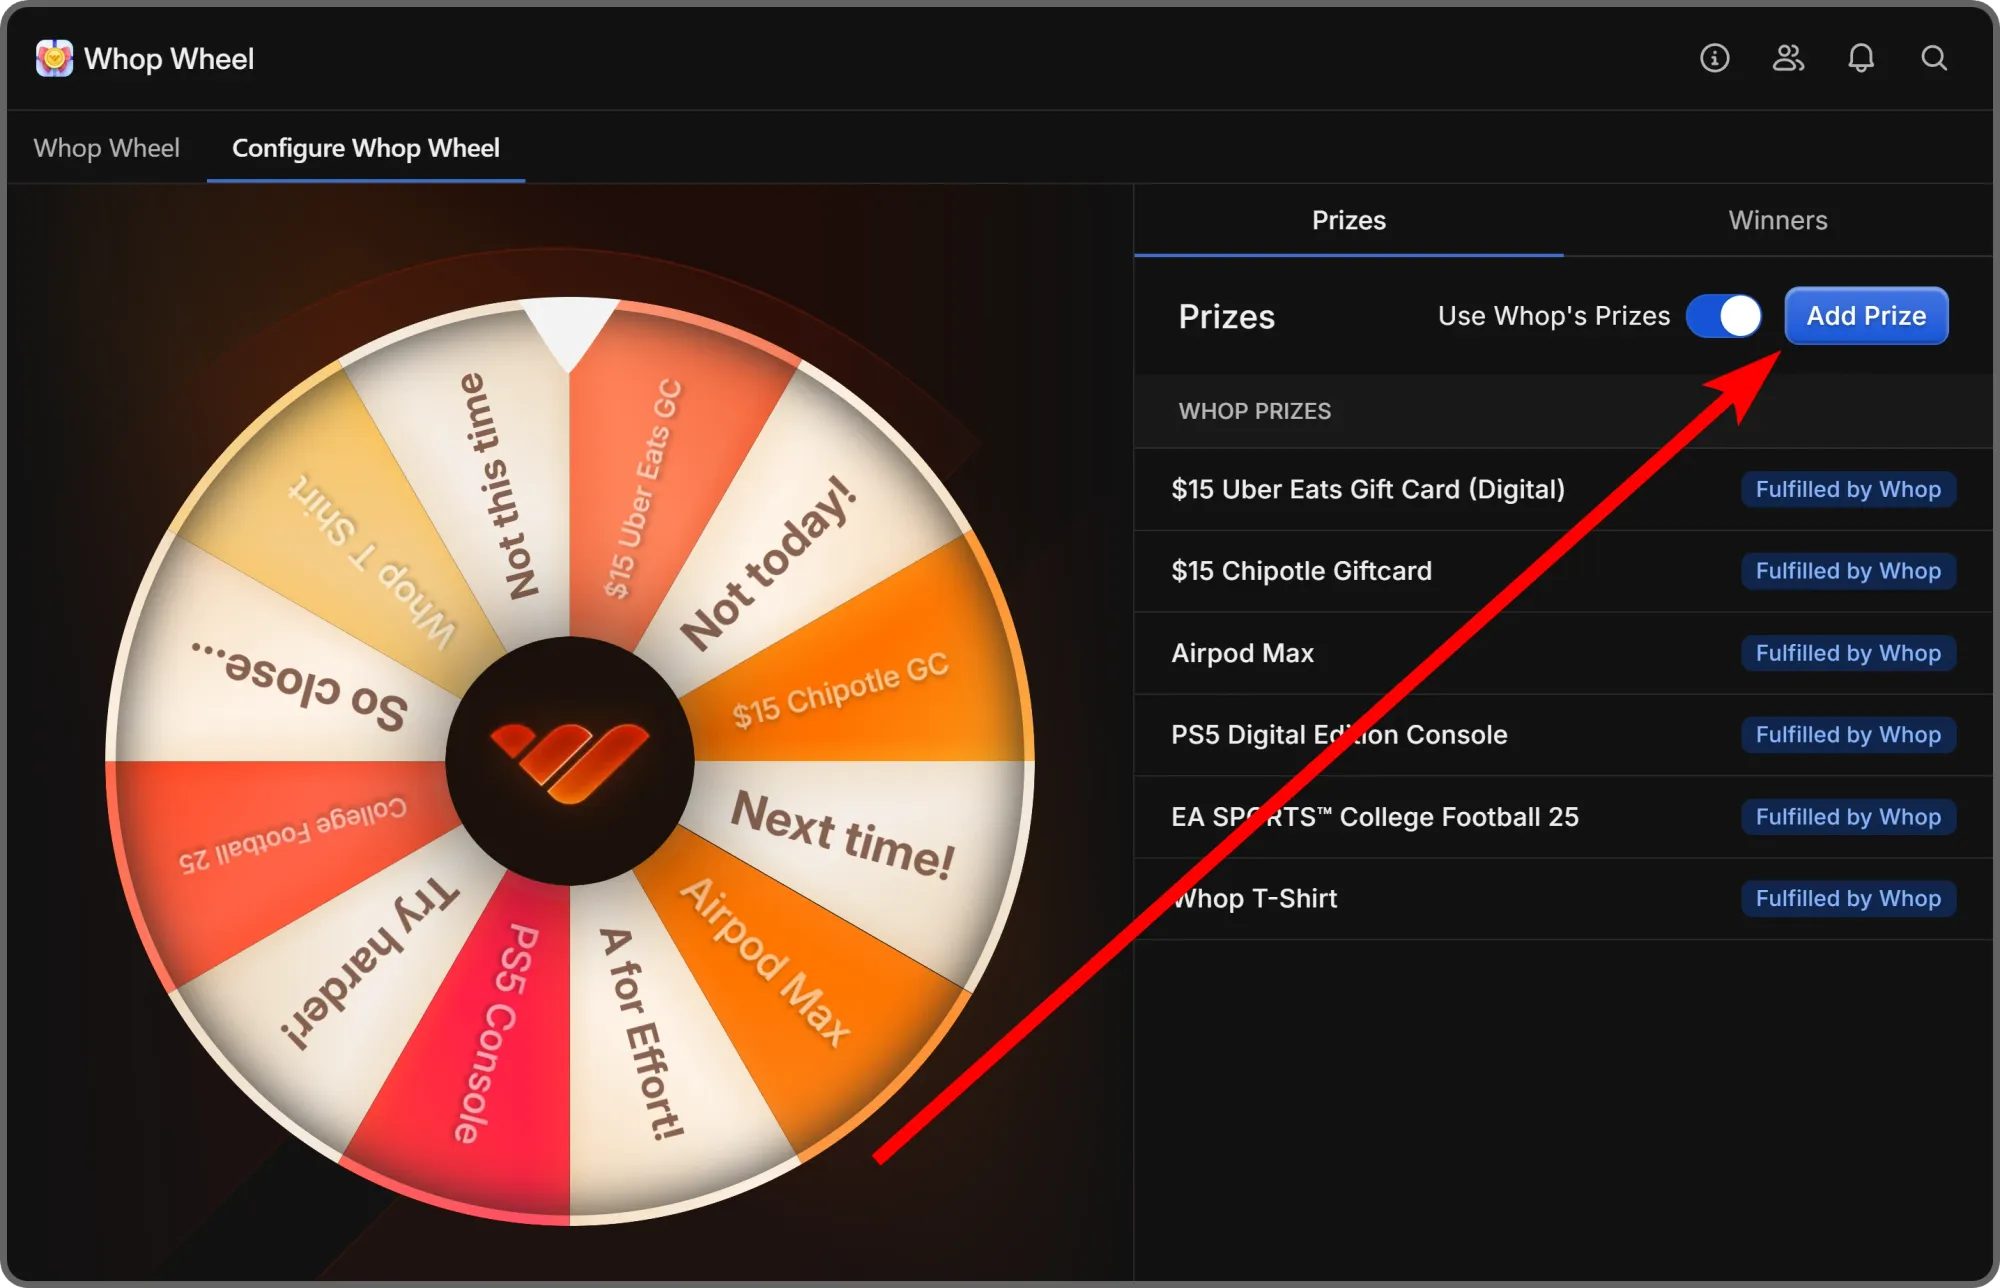The width and height of the screenshot is (2000, 1288).
Task: Click the Fulfilled by Whop badge on Airpod Max
Action: click(x=1848, y=653)
